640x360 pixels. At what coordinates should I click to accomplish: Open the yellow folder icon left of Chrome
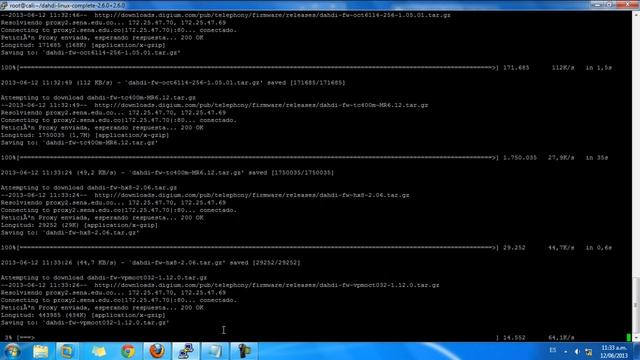(98, 351)
